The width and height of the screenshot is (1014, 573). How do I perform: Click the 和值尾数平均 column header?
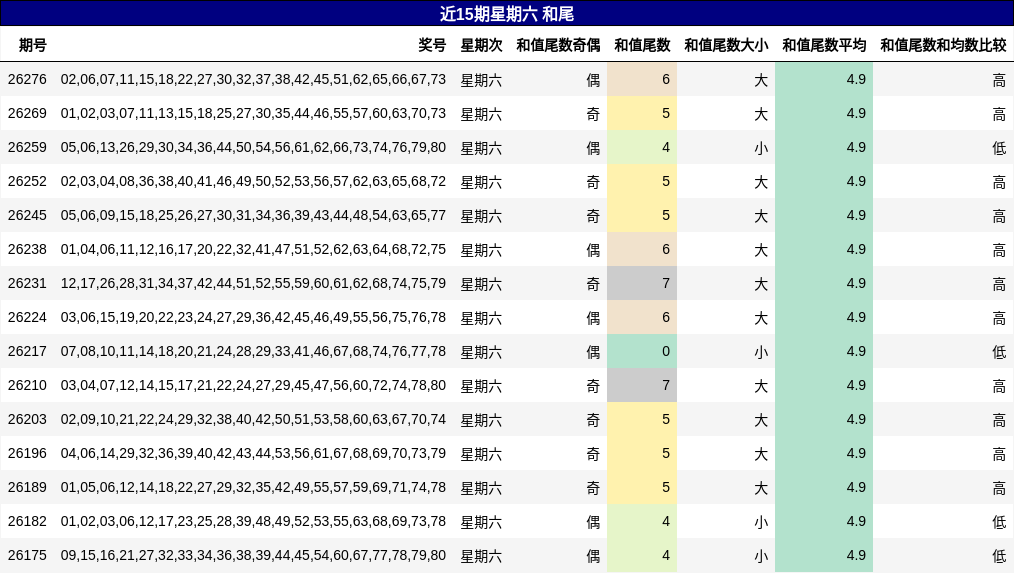click(x=824, y=45)
